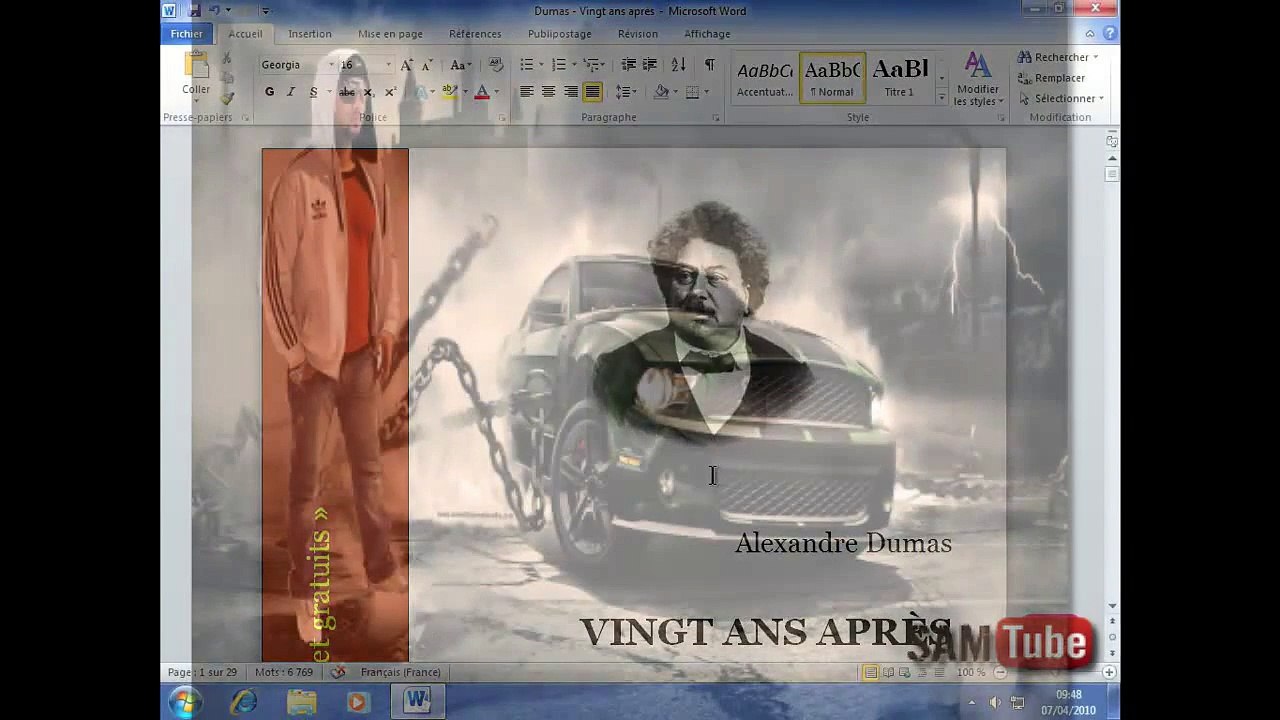Click the Français (France) language indicator
Viewport: 1280px width, 720px height.
(x=400, y=672)
